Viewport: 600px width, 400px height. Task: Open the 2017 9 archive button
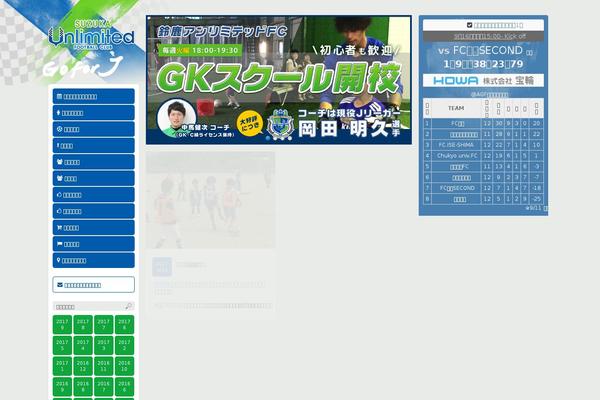click(x=62, y=325)
